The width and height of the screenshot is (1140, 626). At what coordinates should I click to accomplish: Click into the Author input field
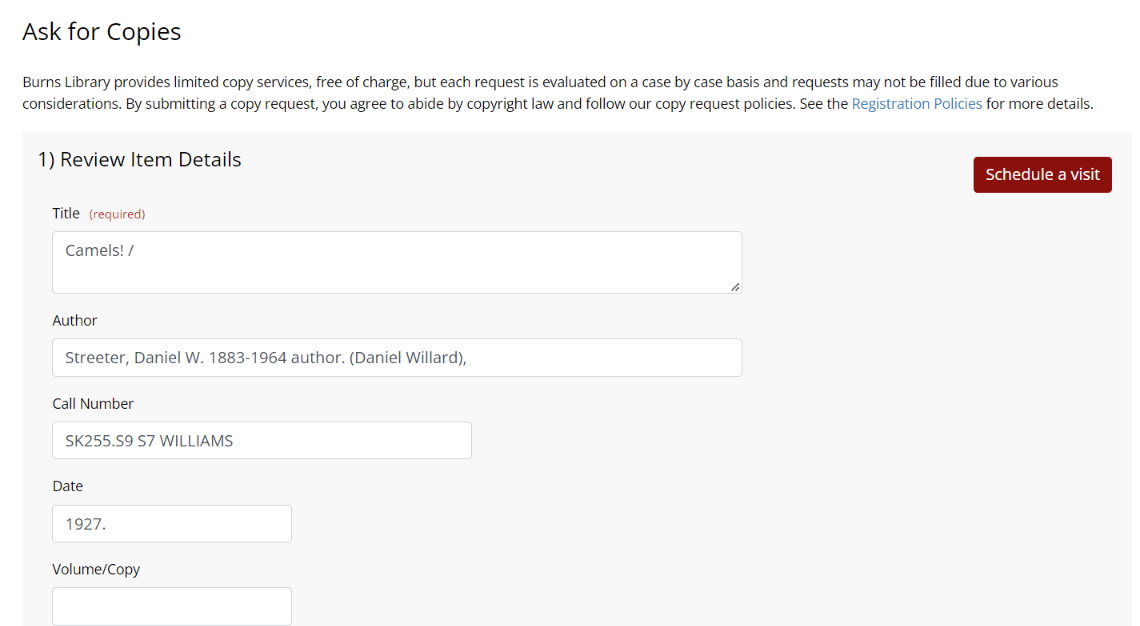[x=397, y=358]
